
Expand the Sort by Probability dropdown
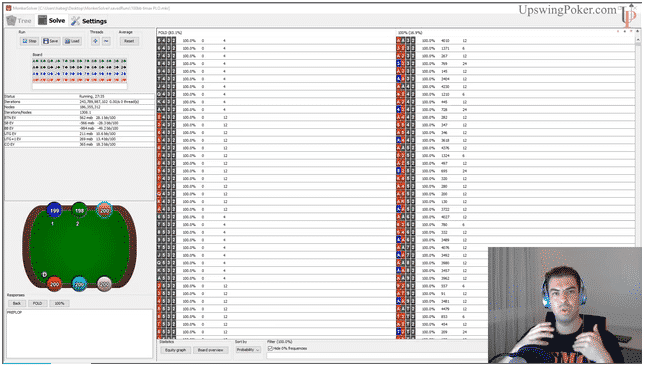point(248,350)
